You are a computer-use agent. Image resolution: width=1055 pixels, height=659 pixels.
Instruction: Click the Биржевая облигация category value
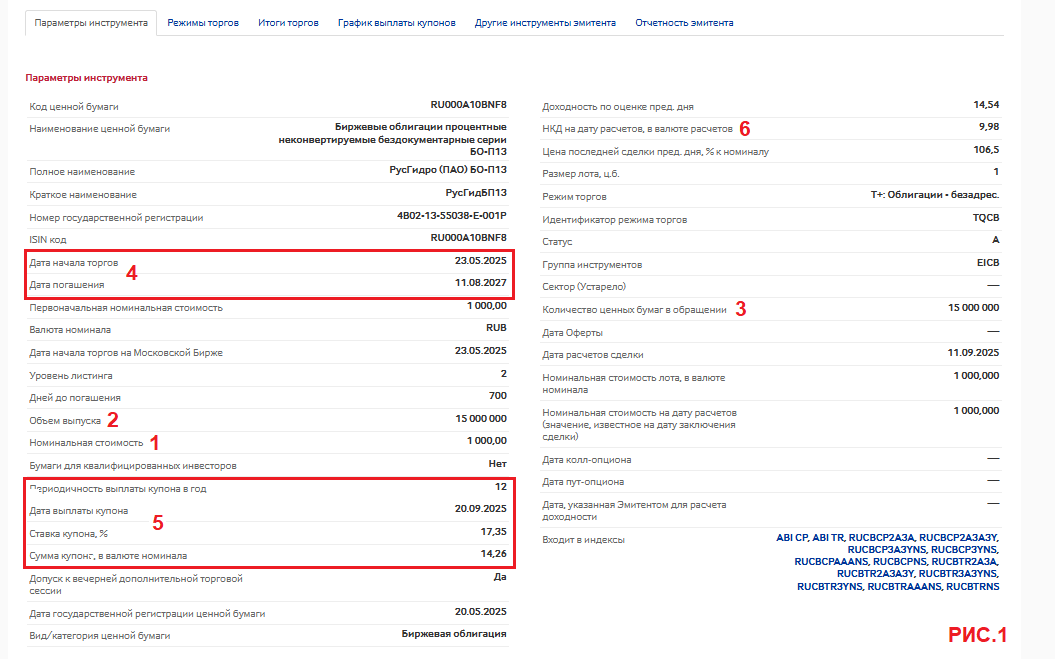tap(454, 634)
